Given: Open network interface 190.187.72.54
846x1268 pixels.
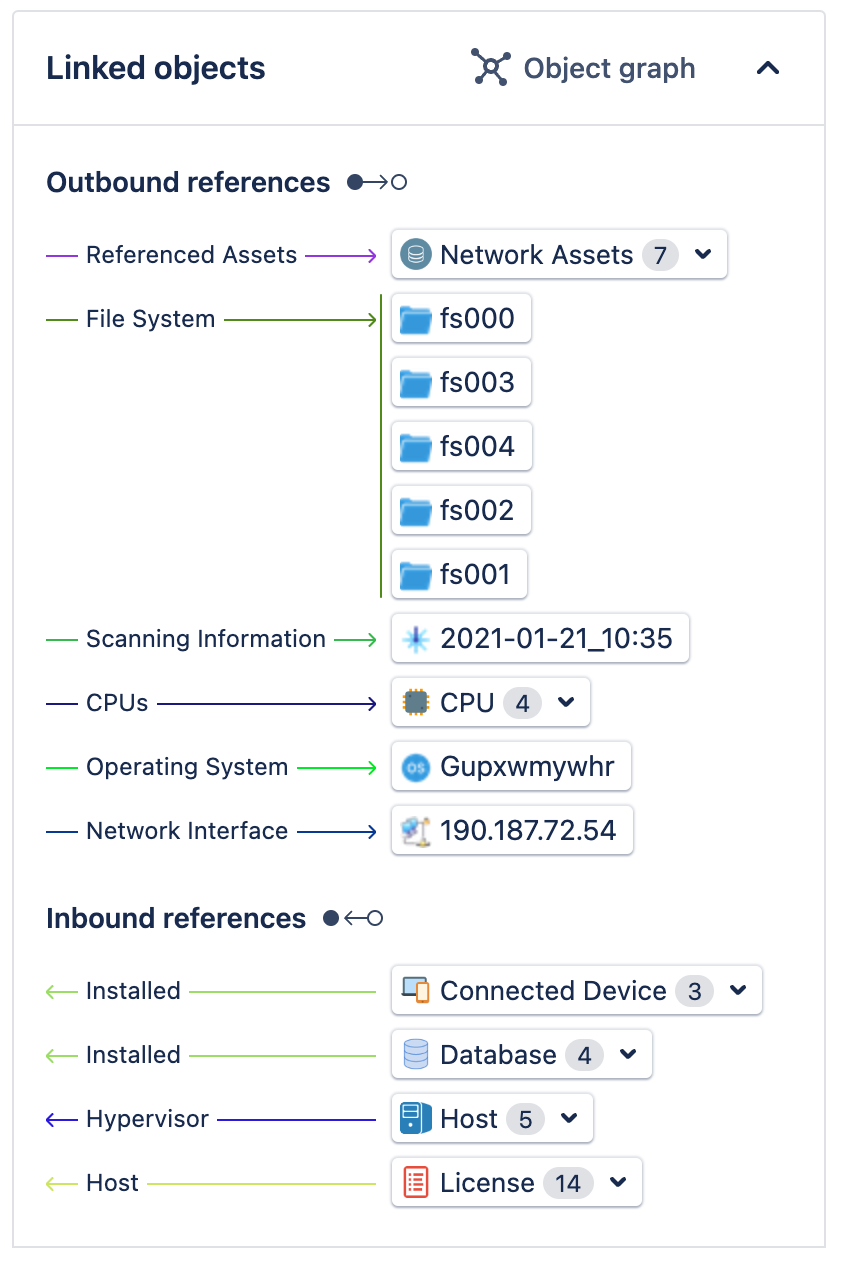Looking at the screenshot, I should tap(512, 830).
